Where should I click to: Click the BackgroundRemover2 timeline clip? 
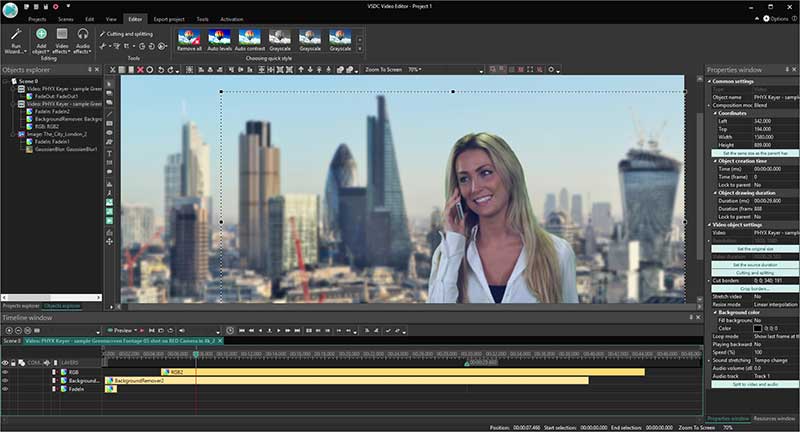[x=346, y=380]
